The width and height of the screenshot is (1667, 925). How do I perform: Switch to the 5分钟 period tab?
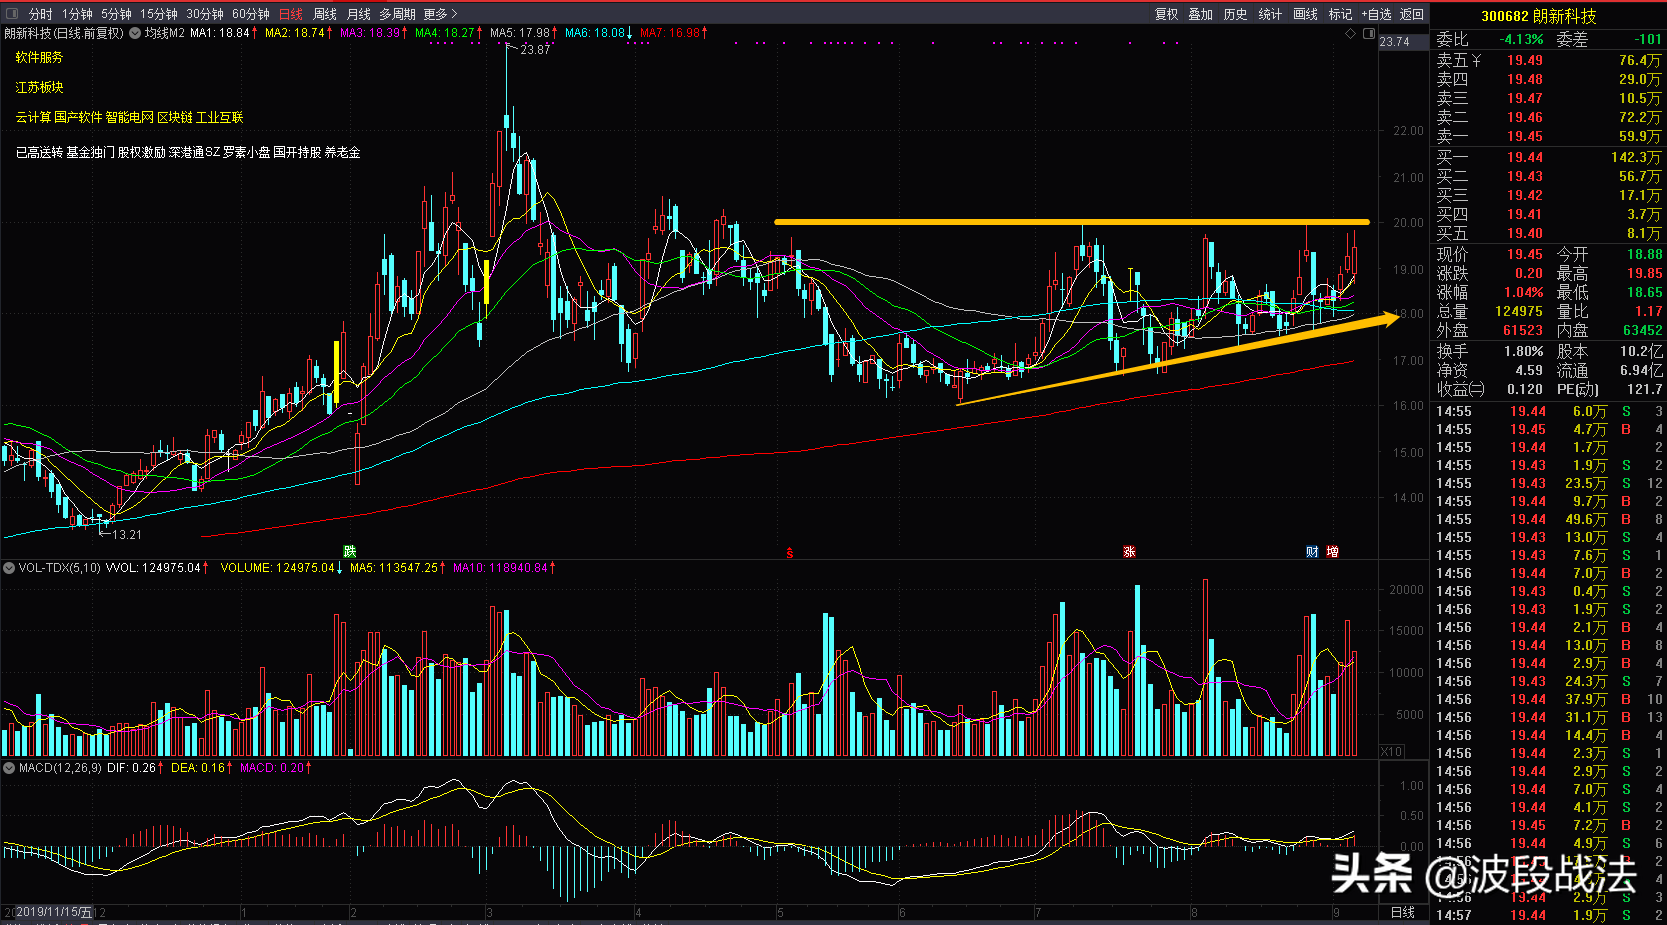[116, 14]
